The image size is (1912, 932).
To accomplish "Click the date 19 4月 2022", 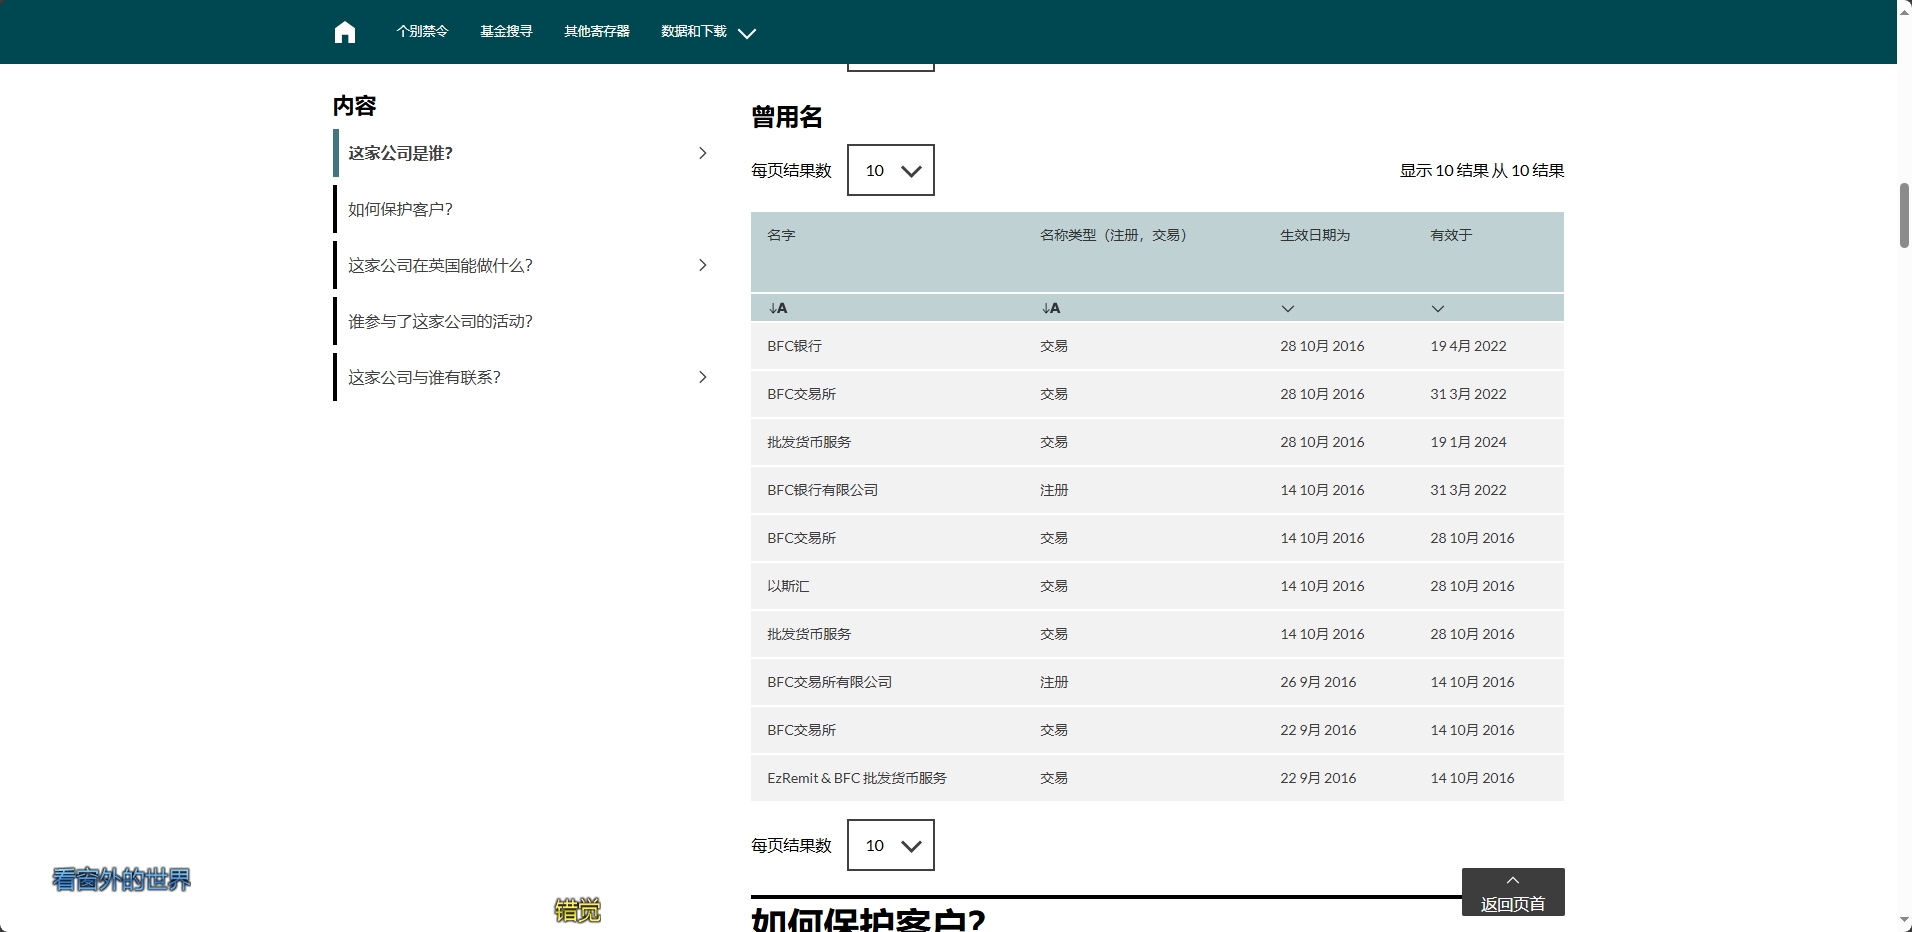I will (x=1468, y=346).
